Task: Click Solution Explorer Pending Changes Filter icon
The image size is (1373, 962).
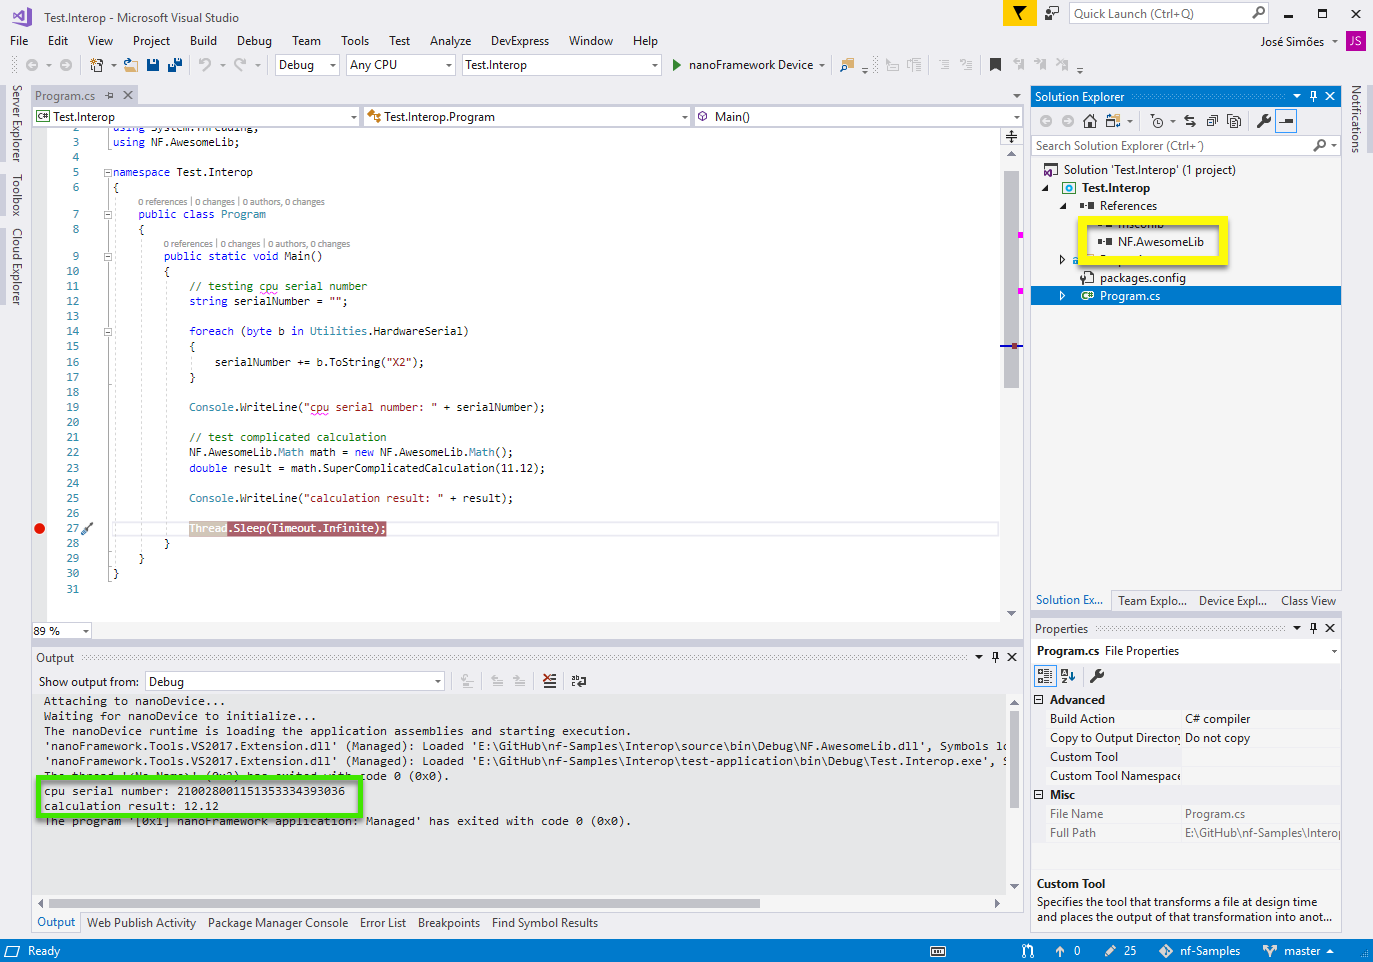Action: pyautogui.click(x=1157, y=121)
